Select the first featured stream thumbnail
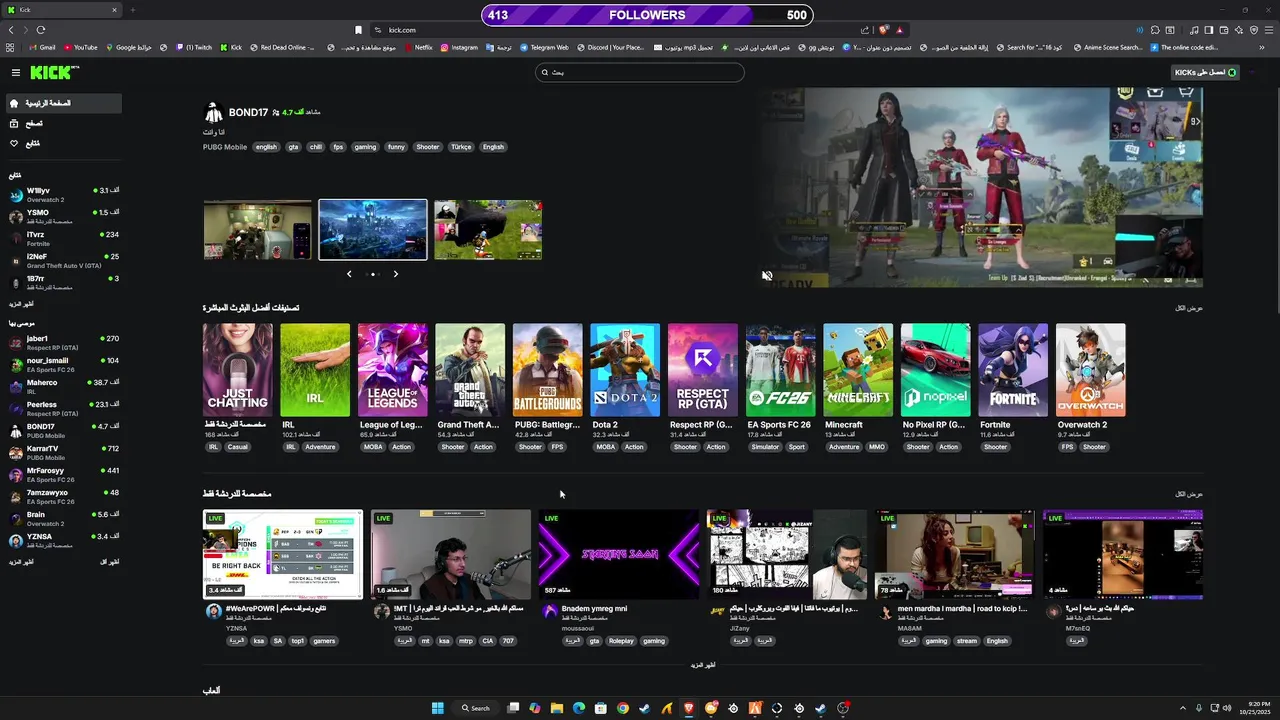This screenshot has width=1280, height=720. [258, 230]
